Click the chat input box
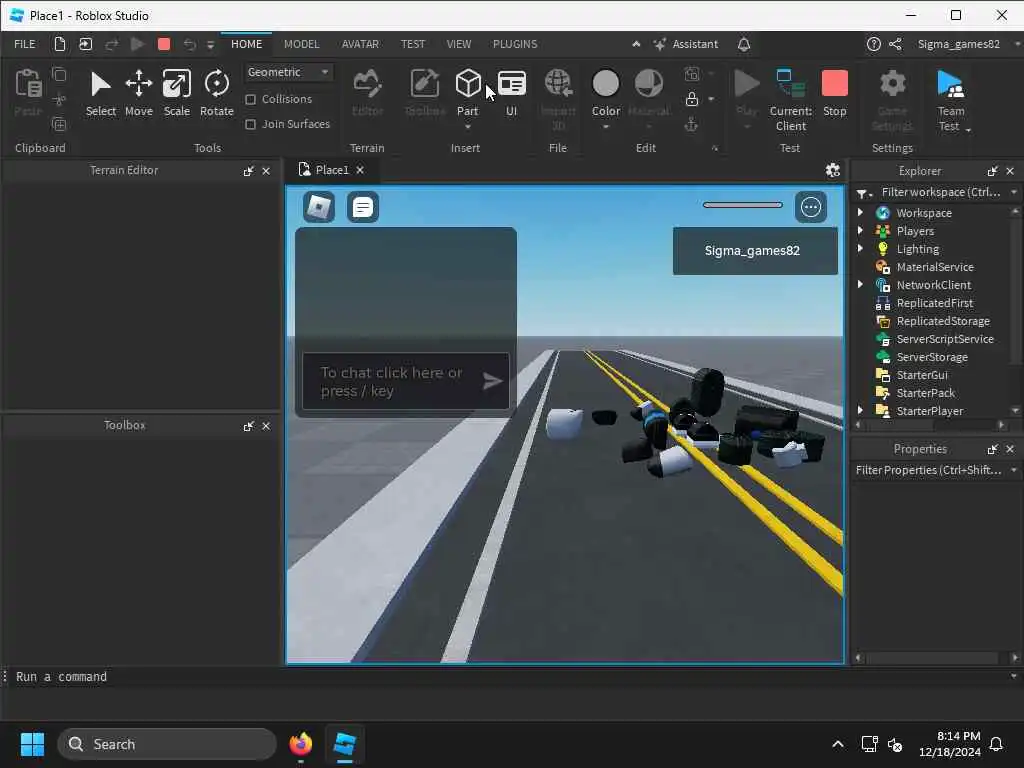The width and height of the screenshot is (1024, 768). coord(392,381)
